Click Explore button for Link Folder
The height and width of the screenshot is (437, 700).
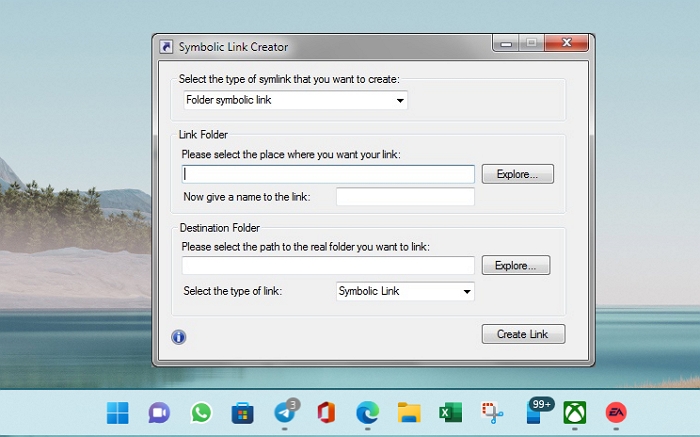(518, 174)
